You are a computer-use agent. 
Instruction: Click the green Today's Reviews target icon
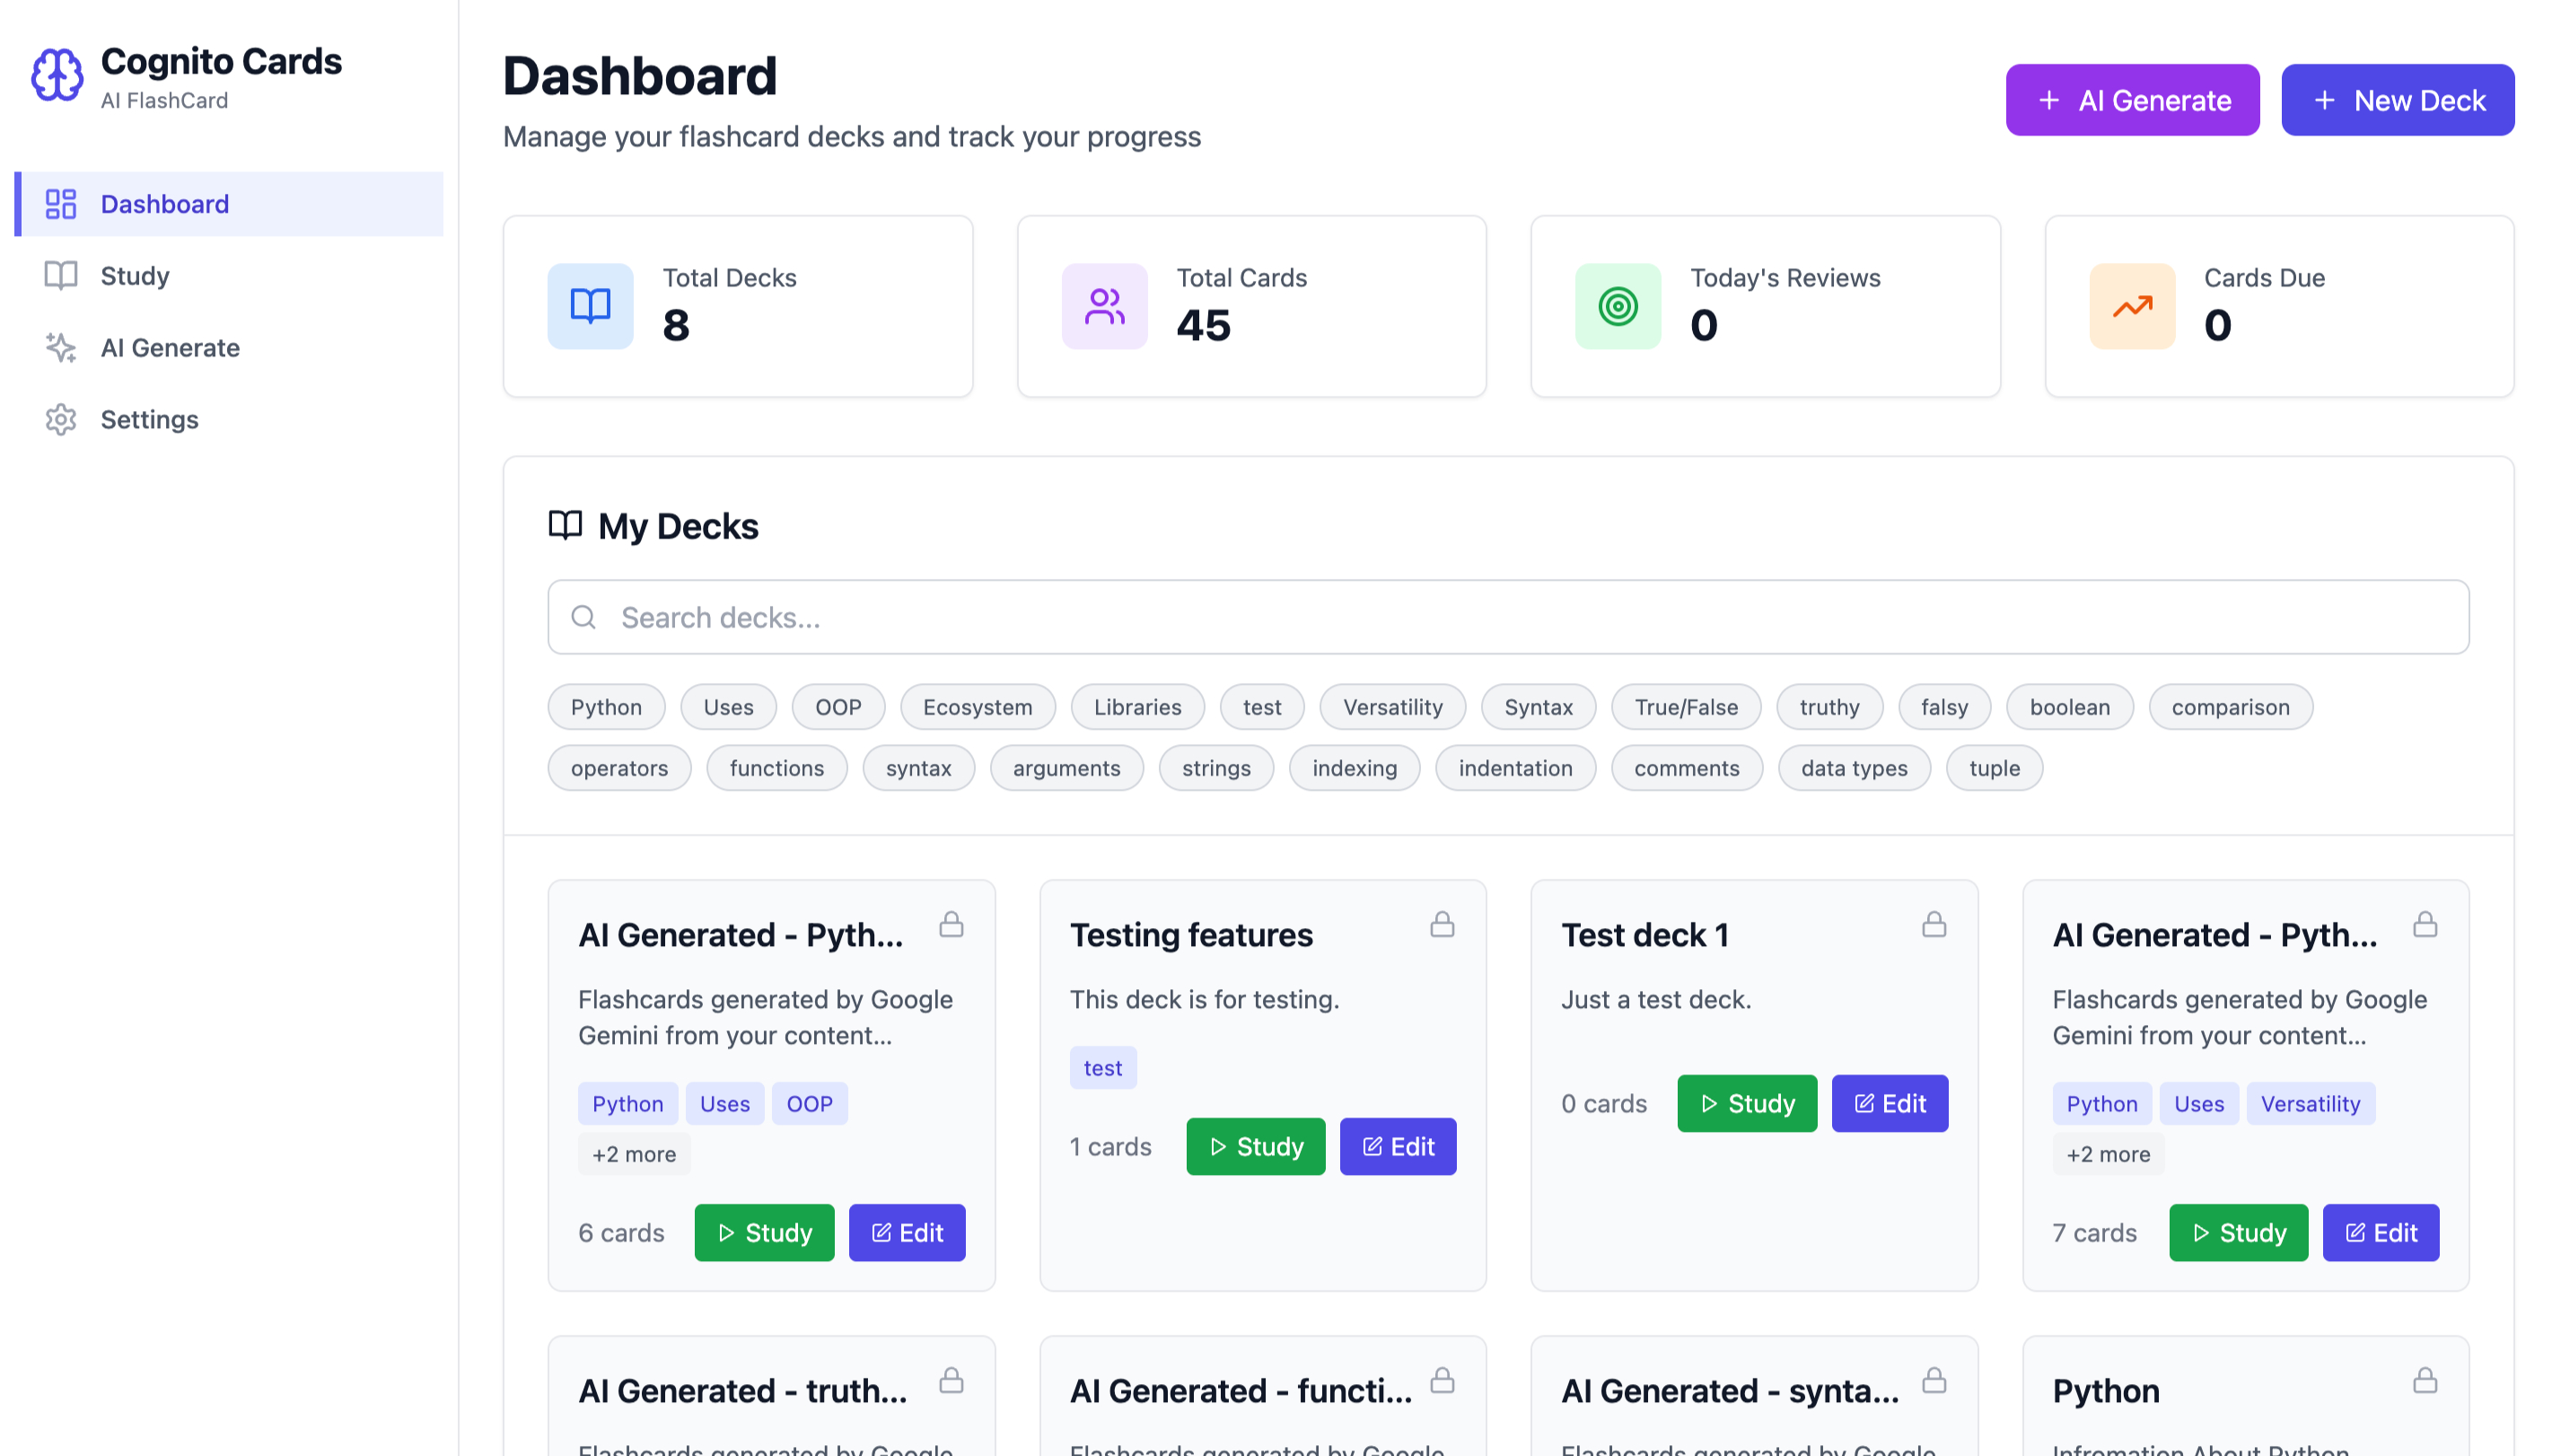click(x=1616, y=306)
